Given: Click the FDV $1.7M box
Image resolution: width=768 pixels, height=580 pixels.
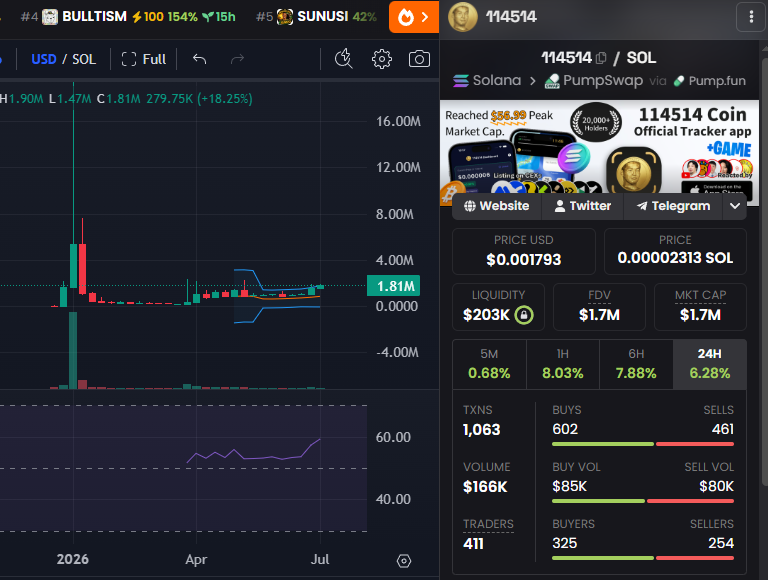Looking at the screenshot, I should (599, 307).
